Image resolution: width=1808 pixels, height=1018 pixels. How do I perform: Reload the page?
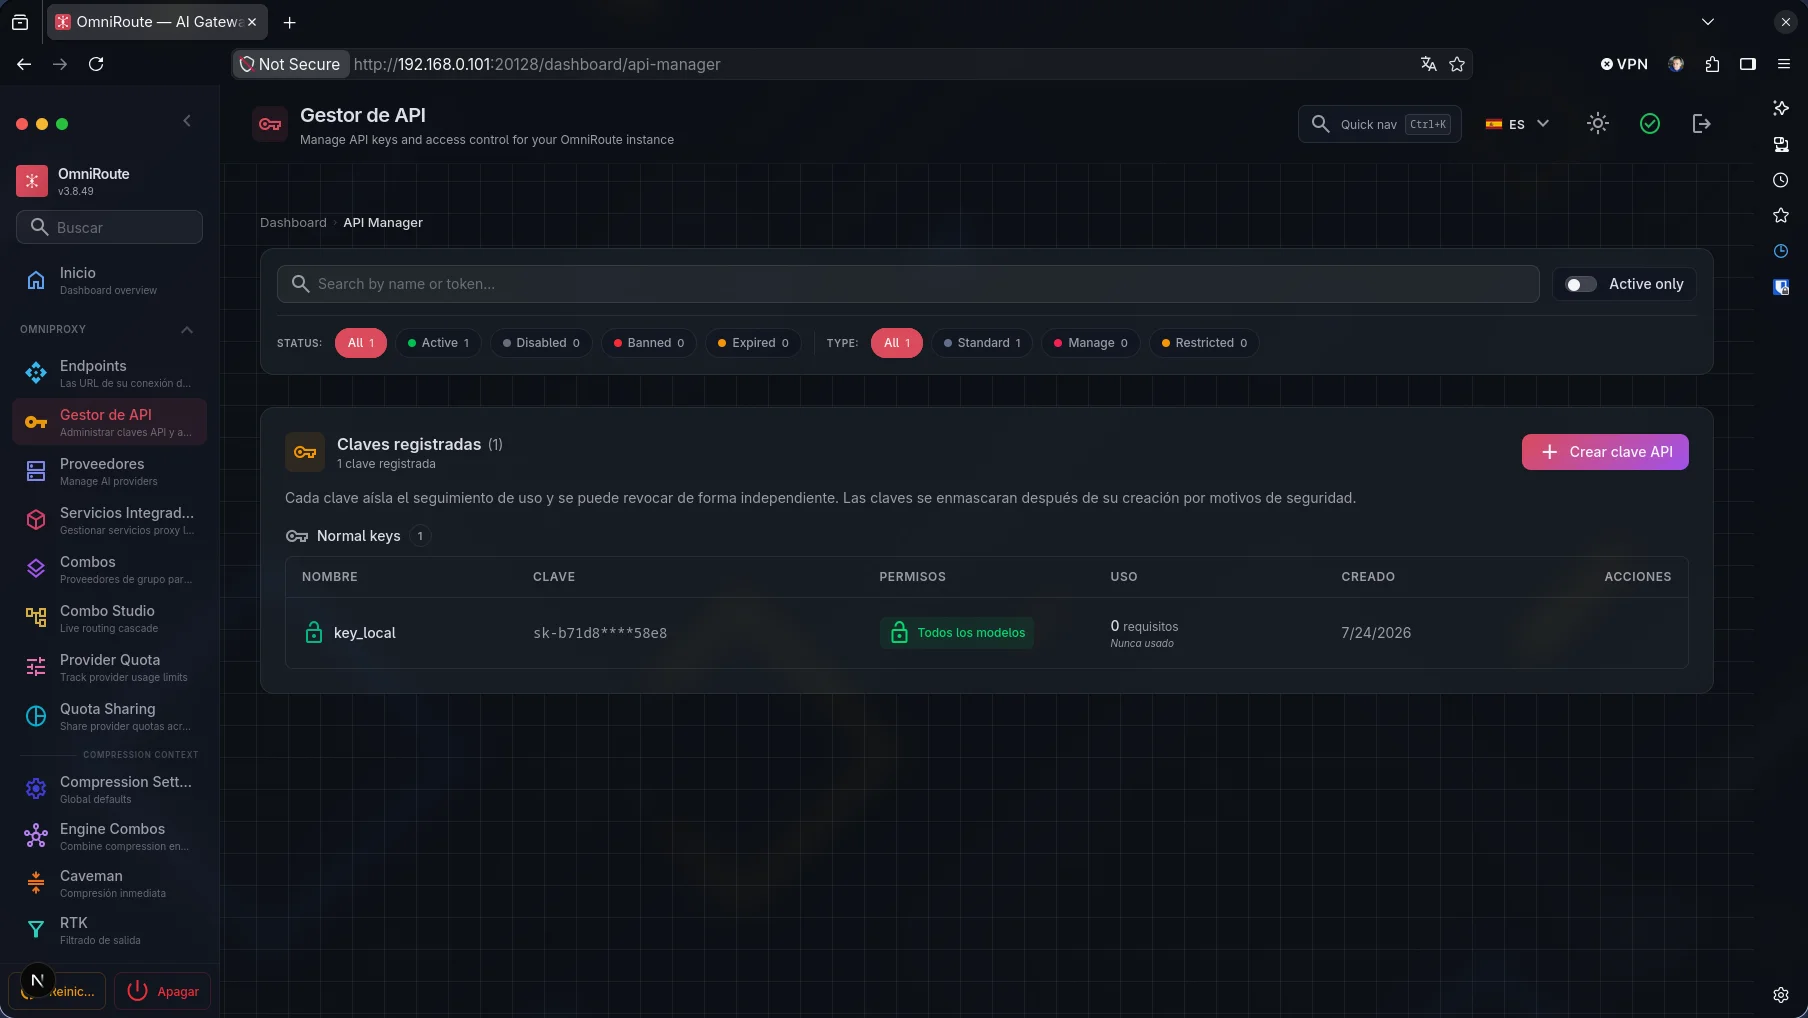[96, 64]
